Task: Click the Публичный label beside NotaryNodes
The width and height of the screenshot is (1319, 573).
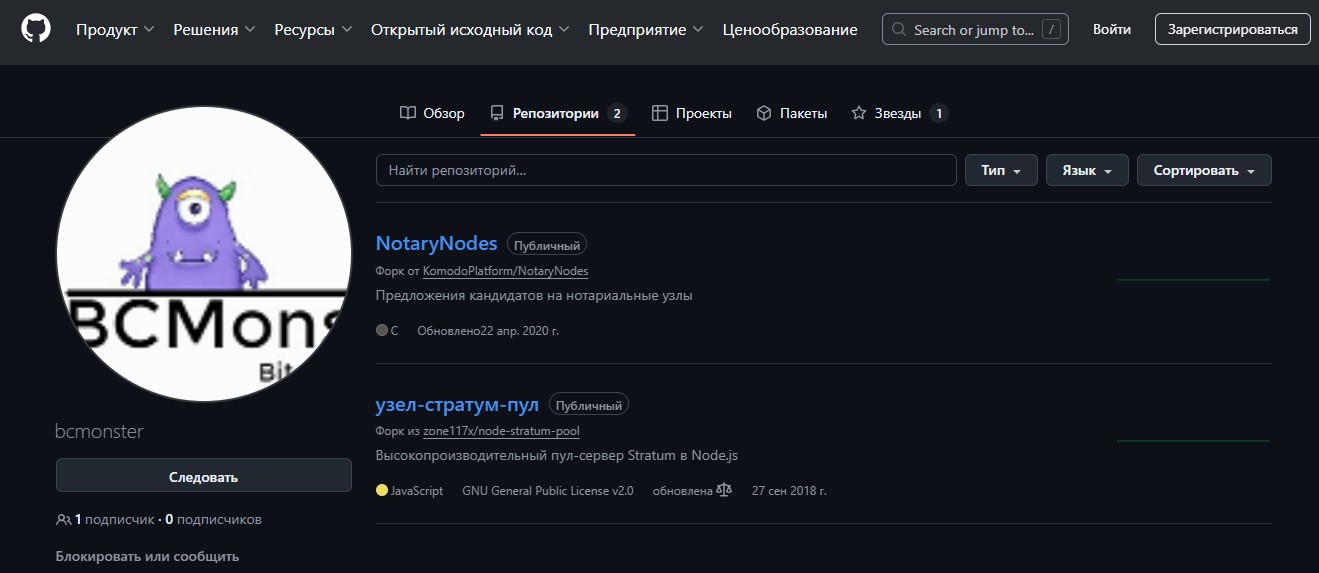Action: (x=547, y=244)
